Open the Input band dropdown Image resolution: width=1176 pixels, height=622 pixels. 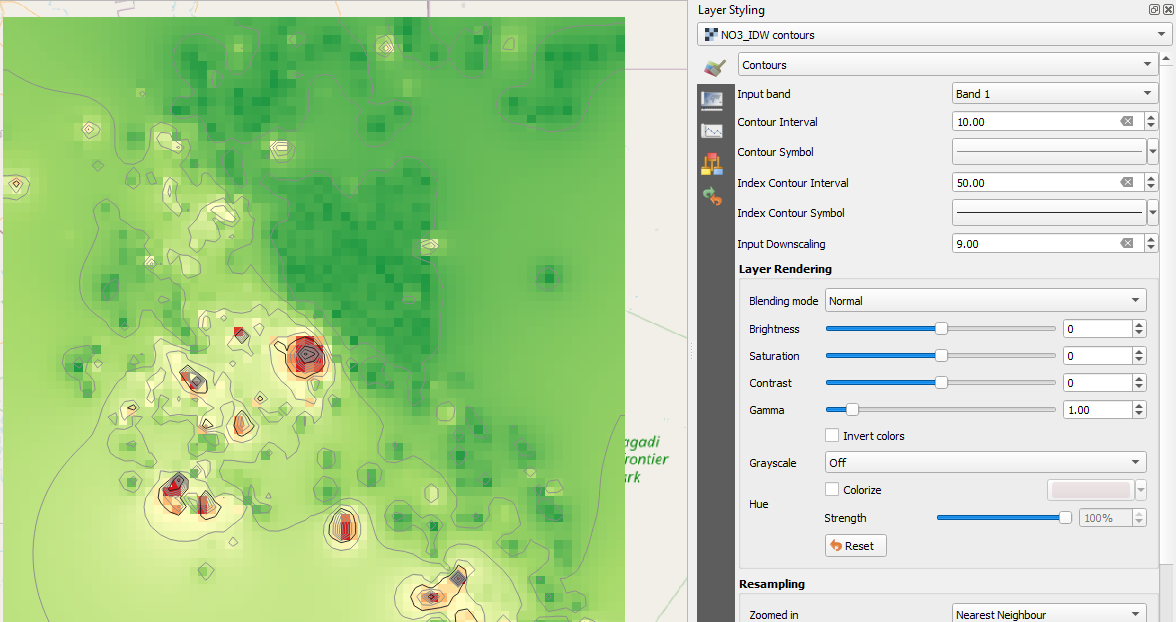pyautogui.click(x=1055, y=93)
